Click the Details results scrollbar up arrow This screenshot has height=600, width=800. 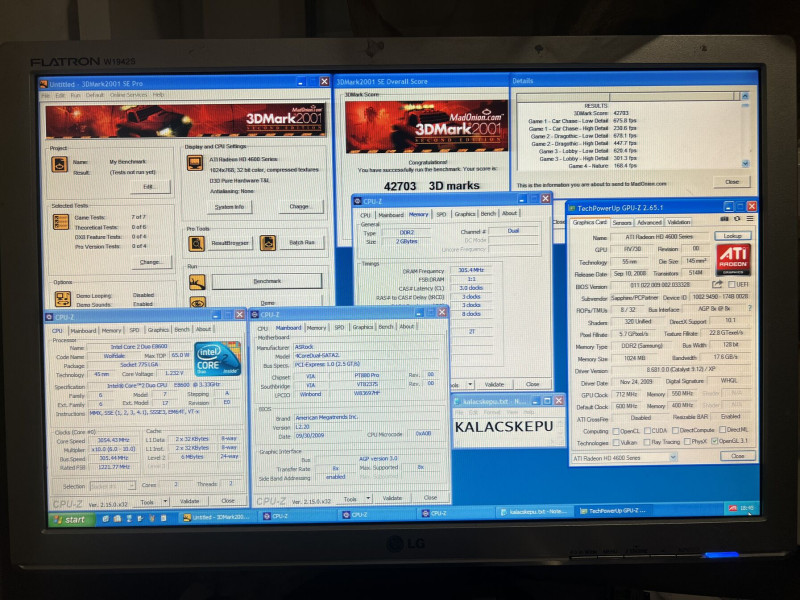[x=745, y=96]
